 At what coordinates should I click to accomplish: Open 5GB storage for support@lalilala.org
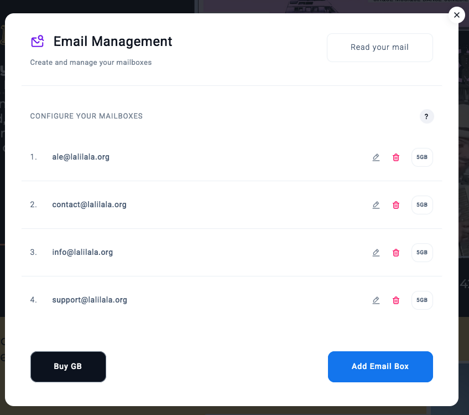click(422, 300)
